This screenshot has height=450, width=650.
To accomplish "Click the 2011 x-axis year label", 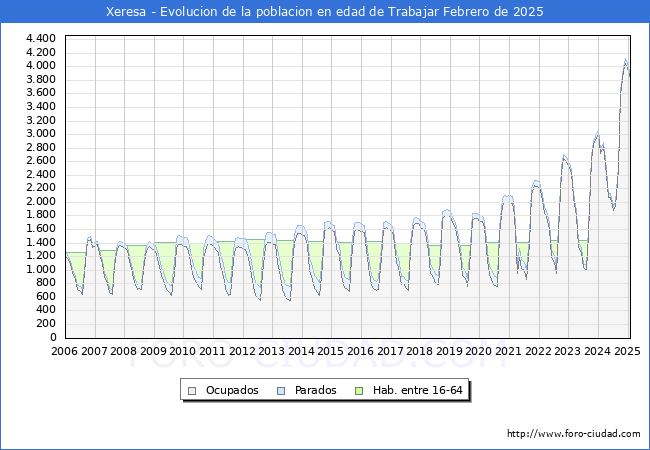I will coord(213,351).
